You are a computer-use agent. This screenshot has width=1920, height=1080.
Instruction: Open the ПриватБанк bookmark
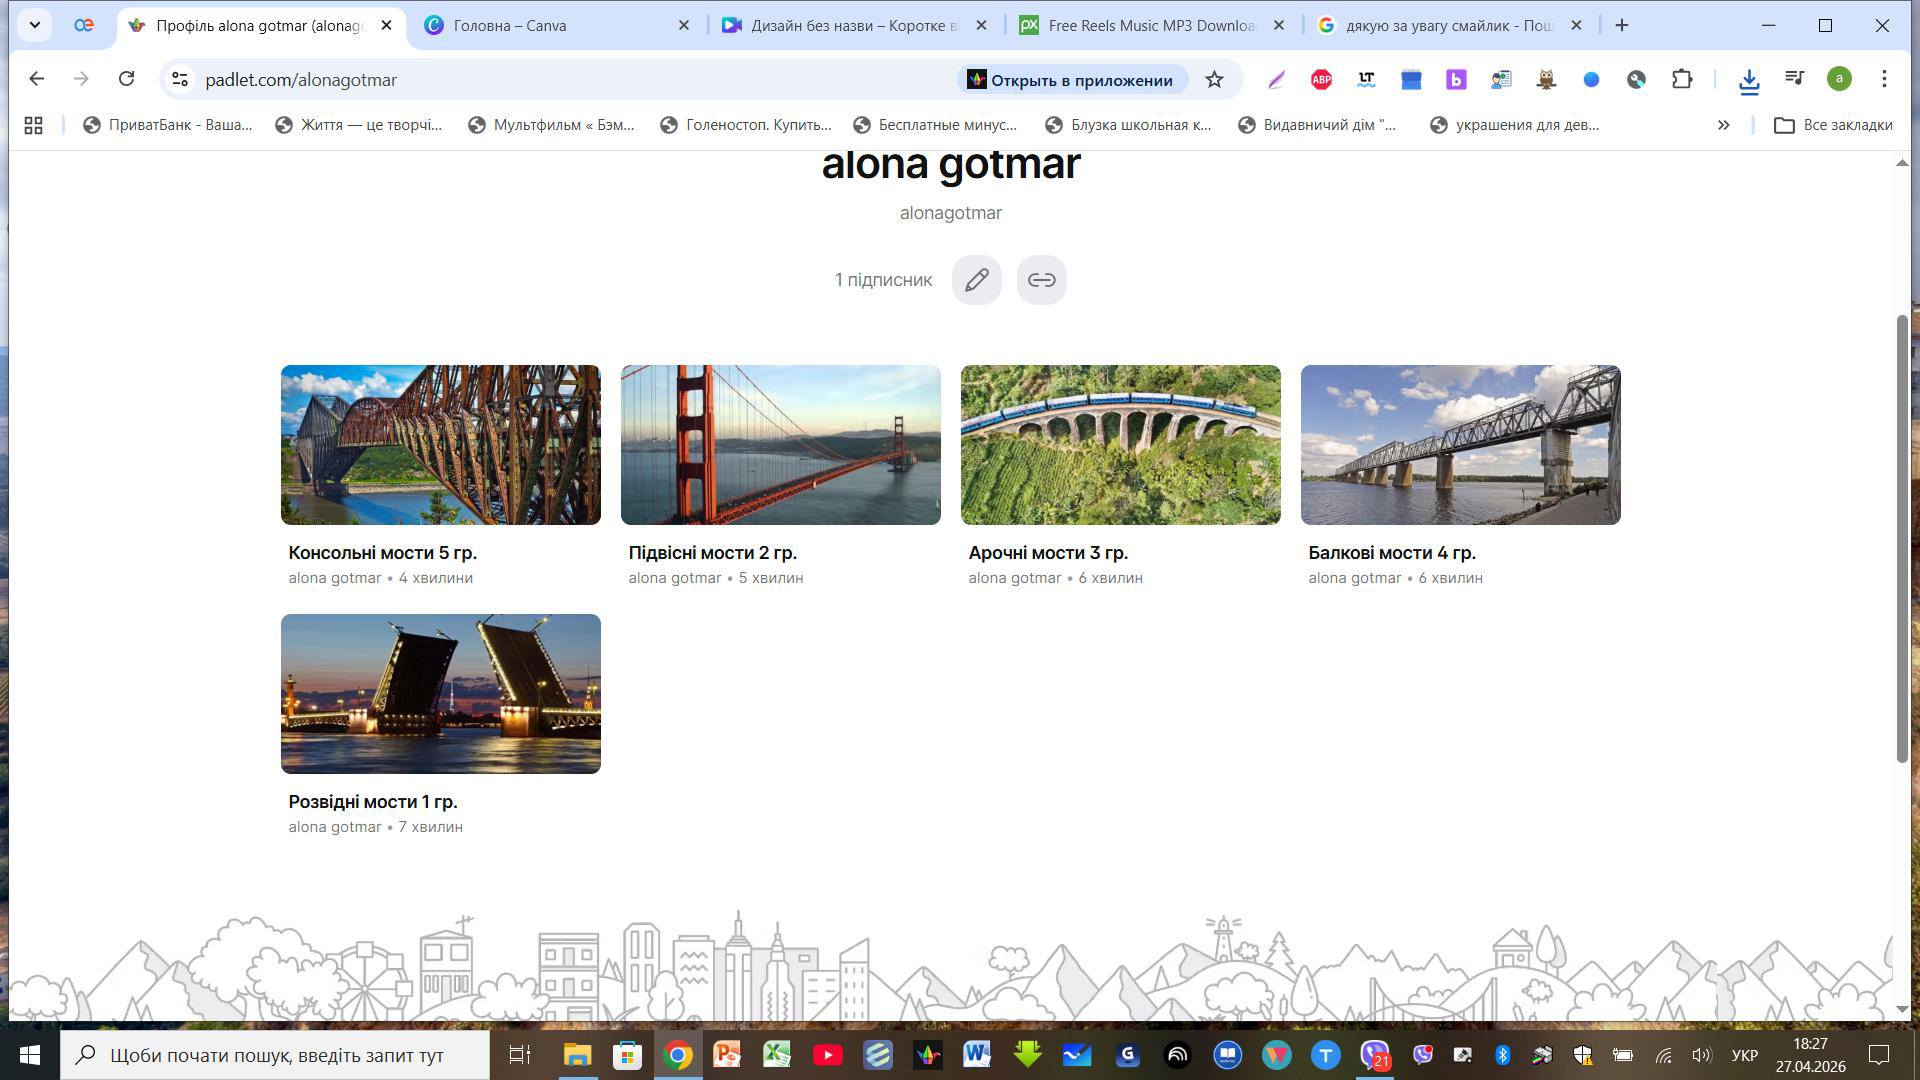[x=168, y=125]
